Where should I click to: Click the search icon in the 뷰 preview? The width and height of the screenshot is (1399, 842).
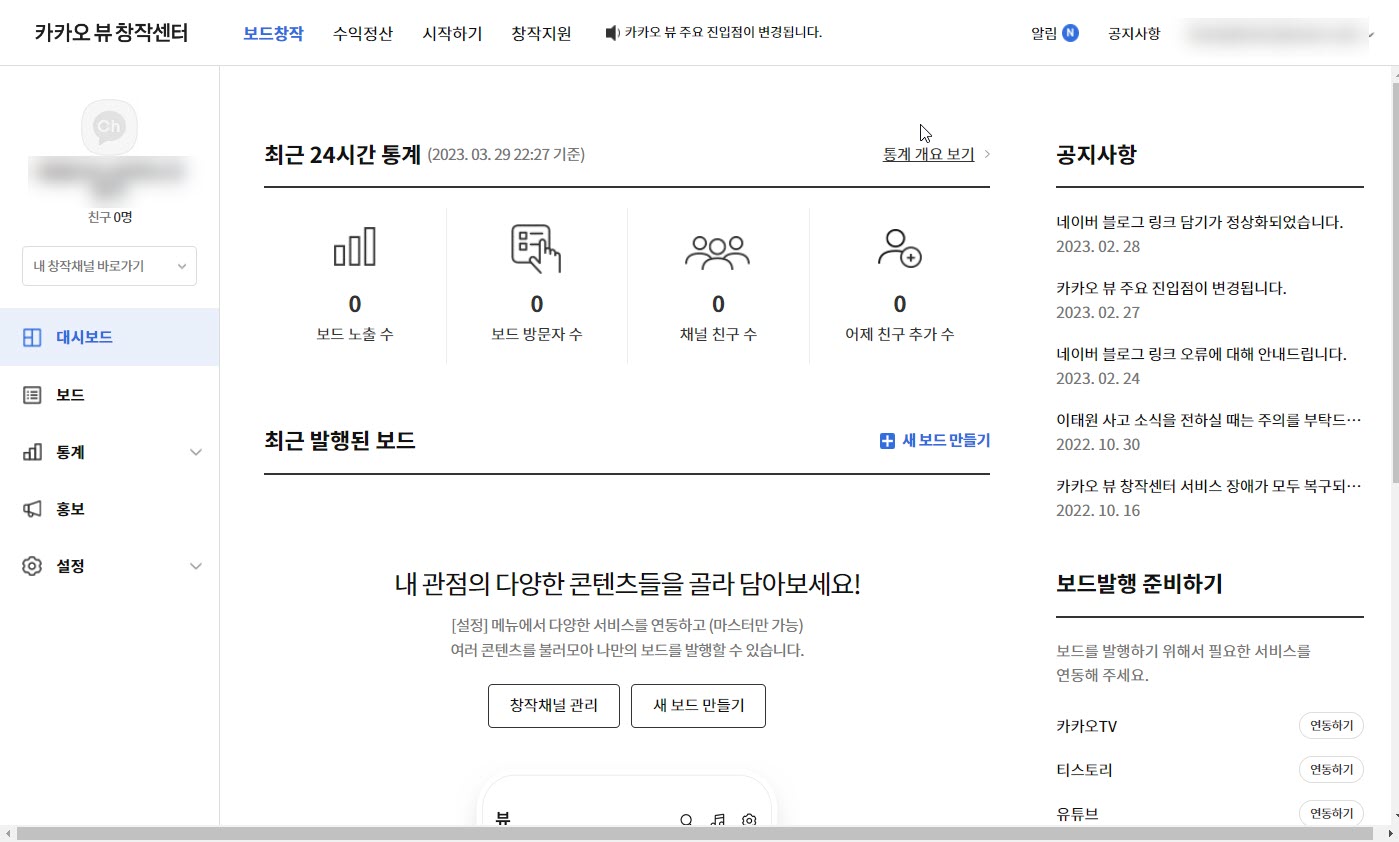pos(686,820)
